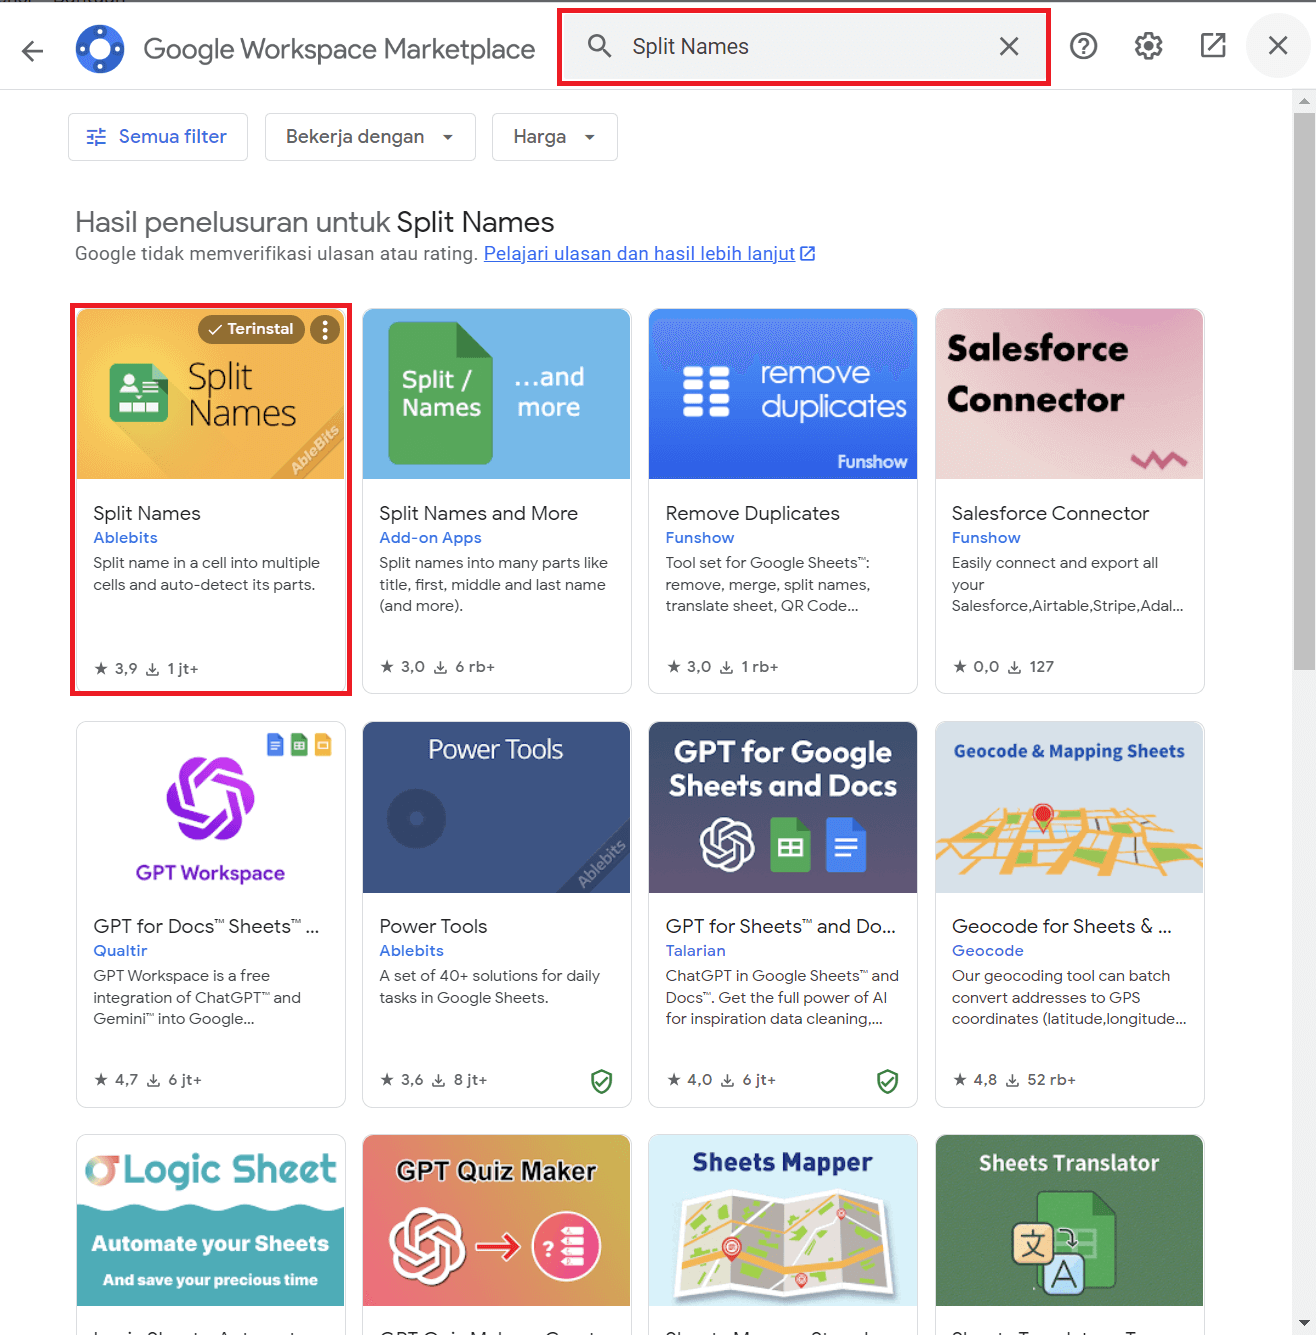Open the Split Names and More card
This screenshot has width=1316, height=1335.
(496, 500)
